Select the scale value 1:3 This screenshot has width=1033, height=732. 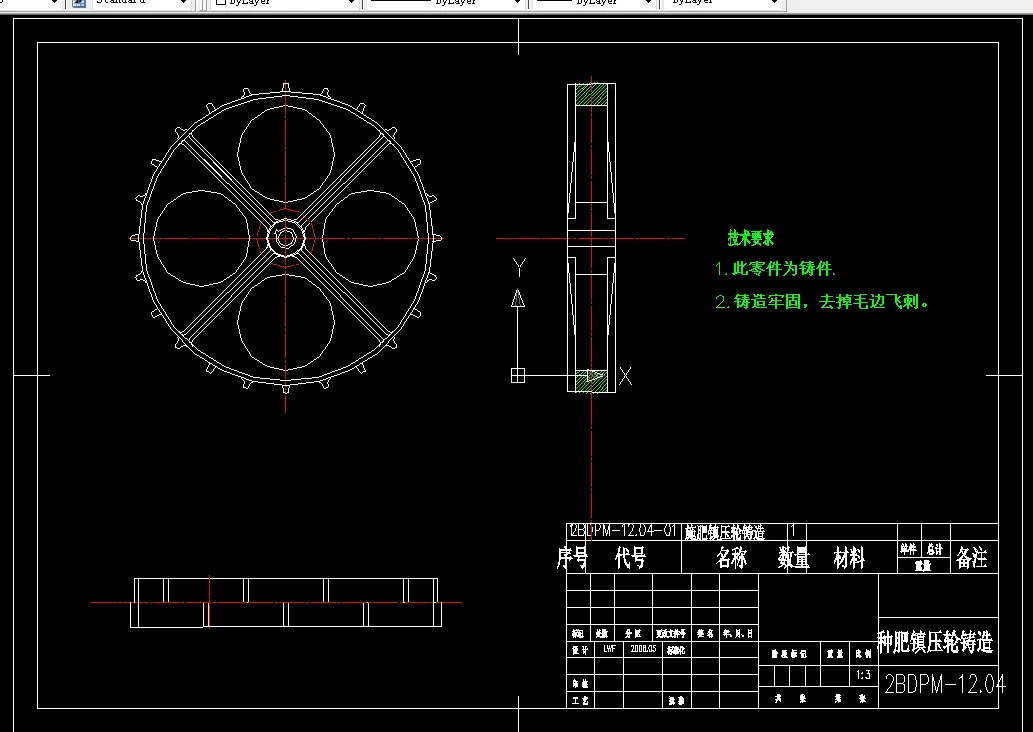tap(864, 675)
